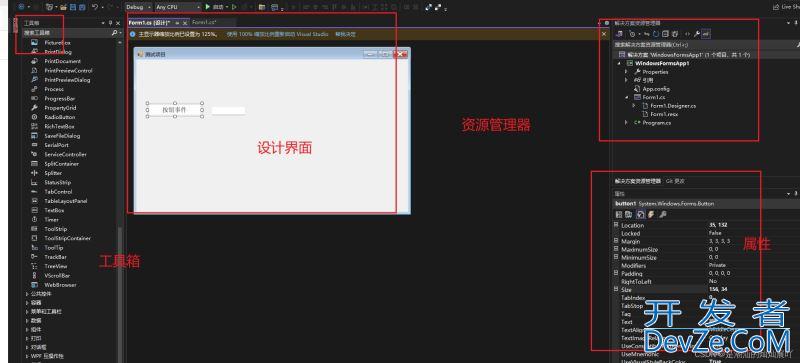800x363 pixels.
Task: Expand the Location property
Action: [x=616, y=225]
